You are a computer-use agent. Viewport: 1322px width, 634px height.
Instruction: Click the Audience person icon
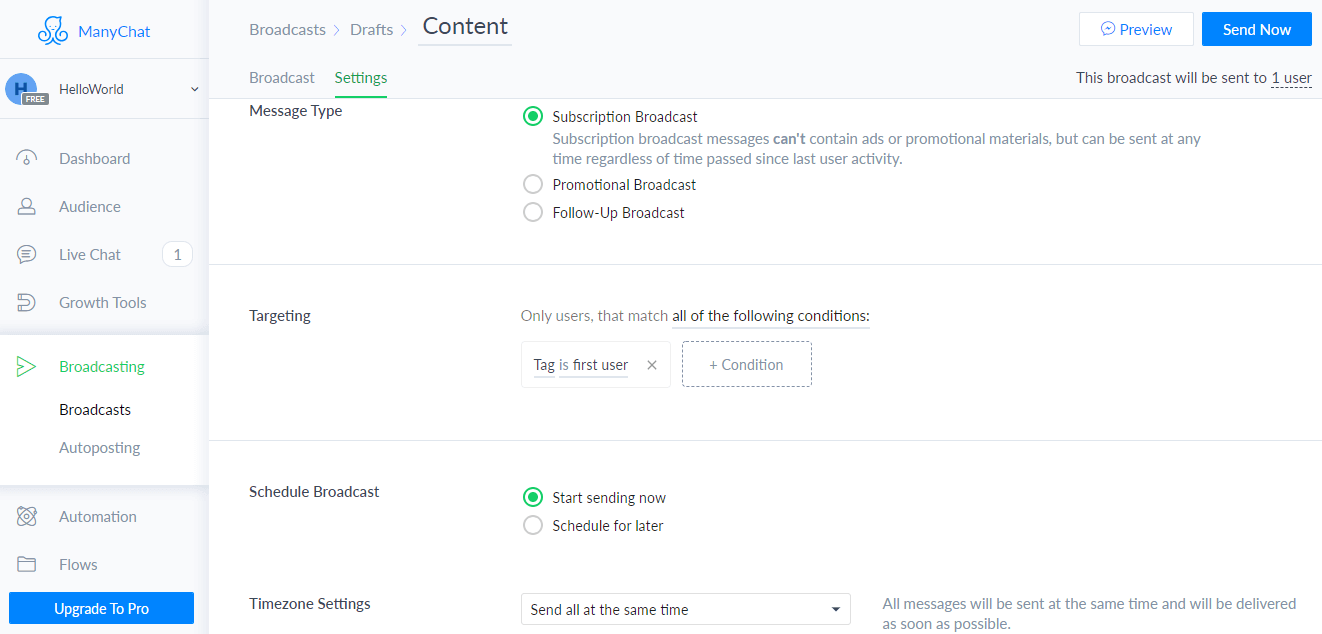click(x=27, y=206)
